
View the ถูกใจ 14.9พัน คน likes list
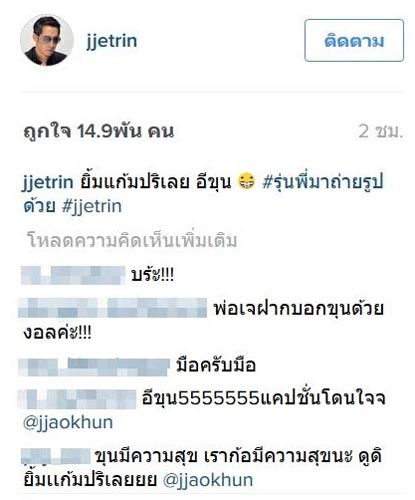pyautogui.click(x=99, y=131)
